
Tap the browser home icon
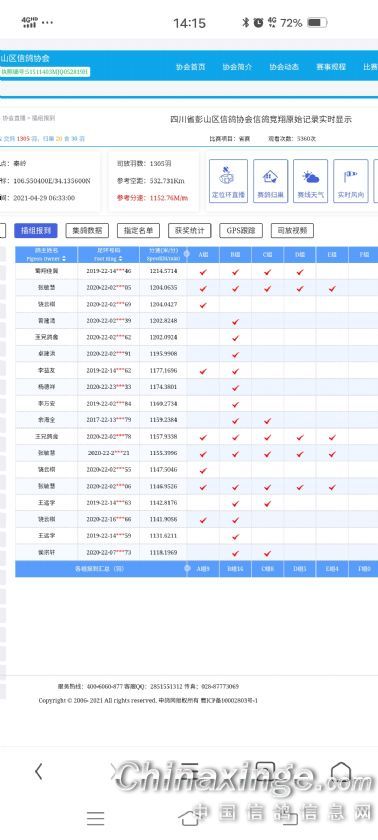[341, 771]
